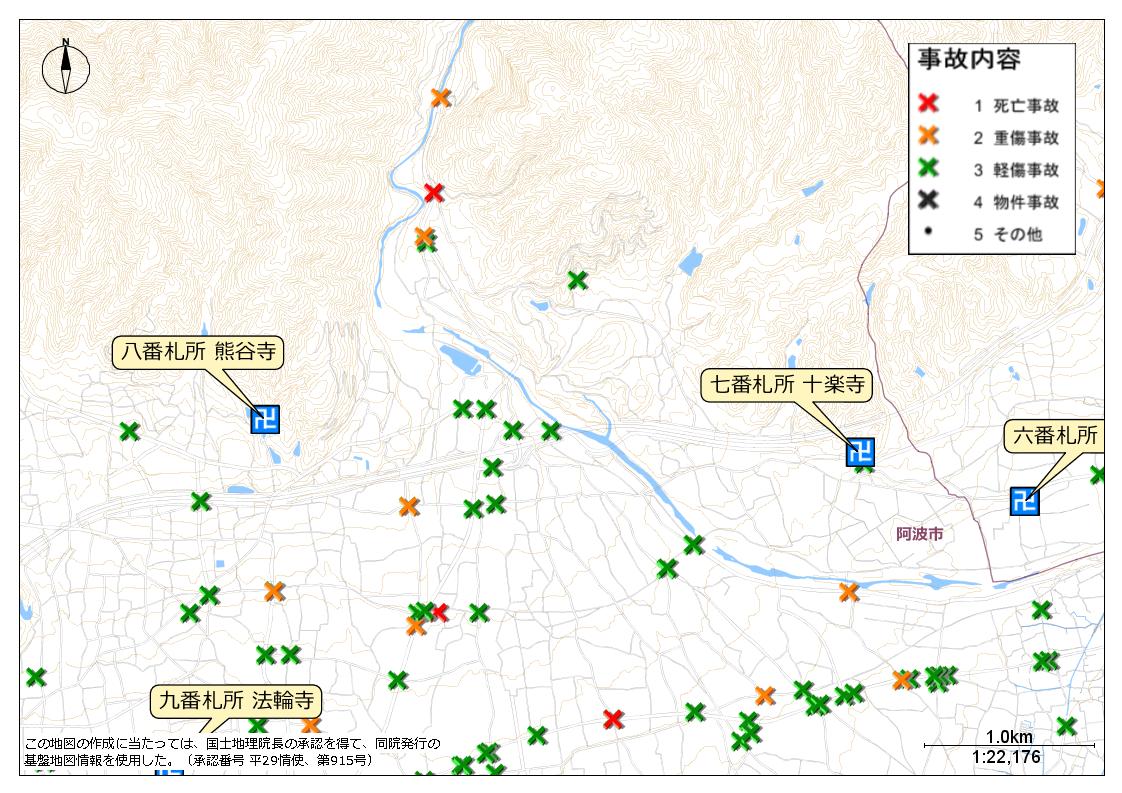
Task: Open the 九番札所 法輪寺 callout label
Action: 236,700
